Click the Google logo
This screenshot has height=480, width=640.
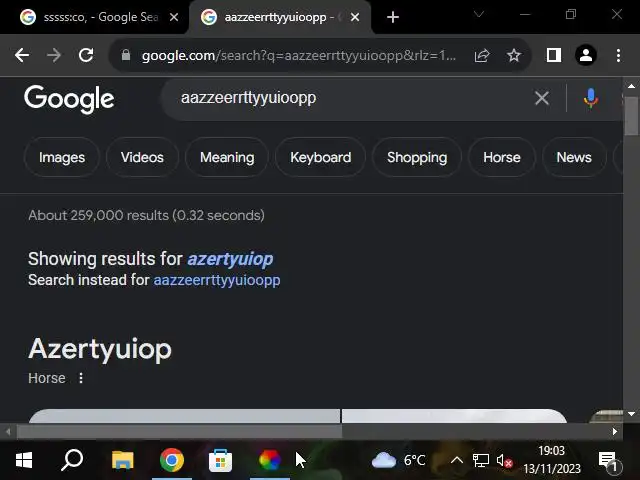(x=69, y=99)
